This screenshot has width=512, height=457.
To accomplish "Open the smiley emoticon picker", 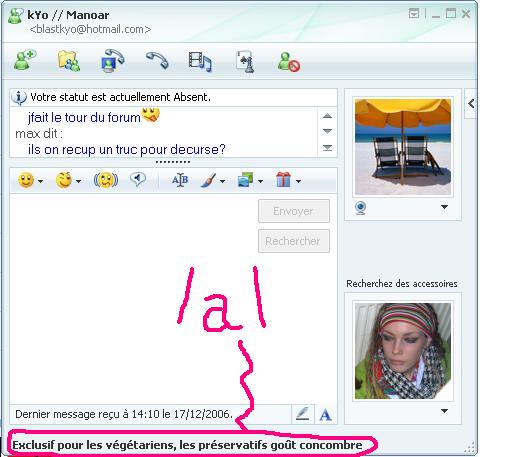I will click(x=26, y=180).
